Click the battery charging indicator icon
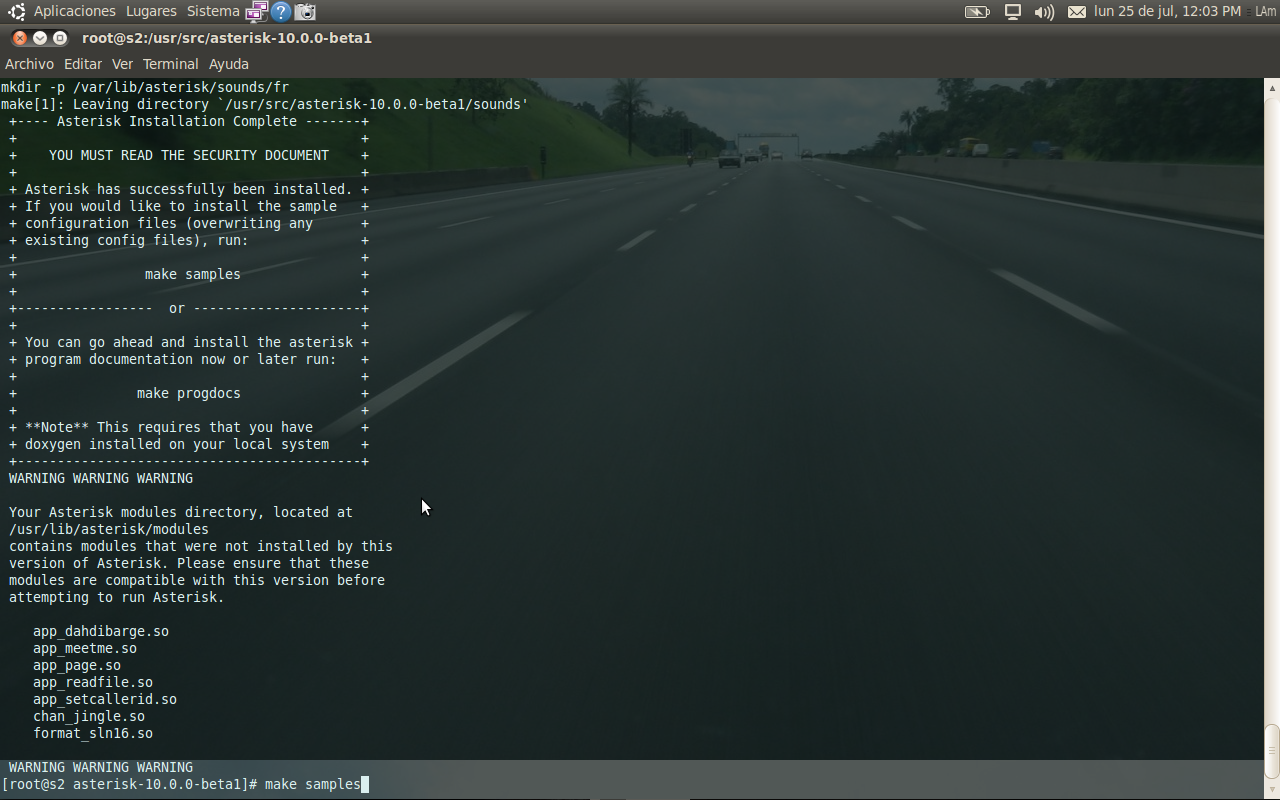The image size is (1280, 800). click(x=977, y=12)
